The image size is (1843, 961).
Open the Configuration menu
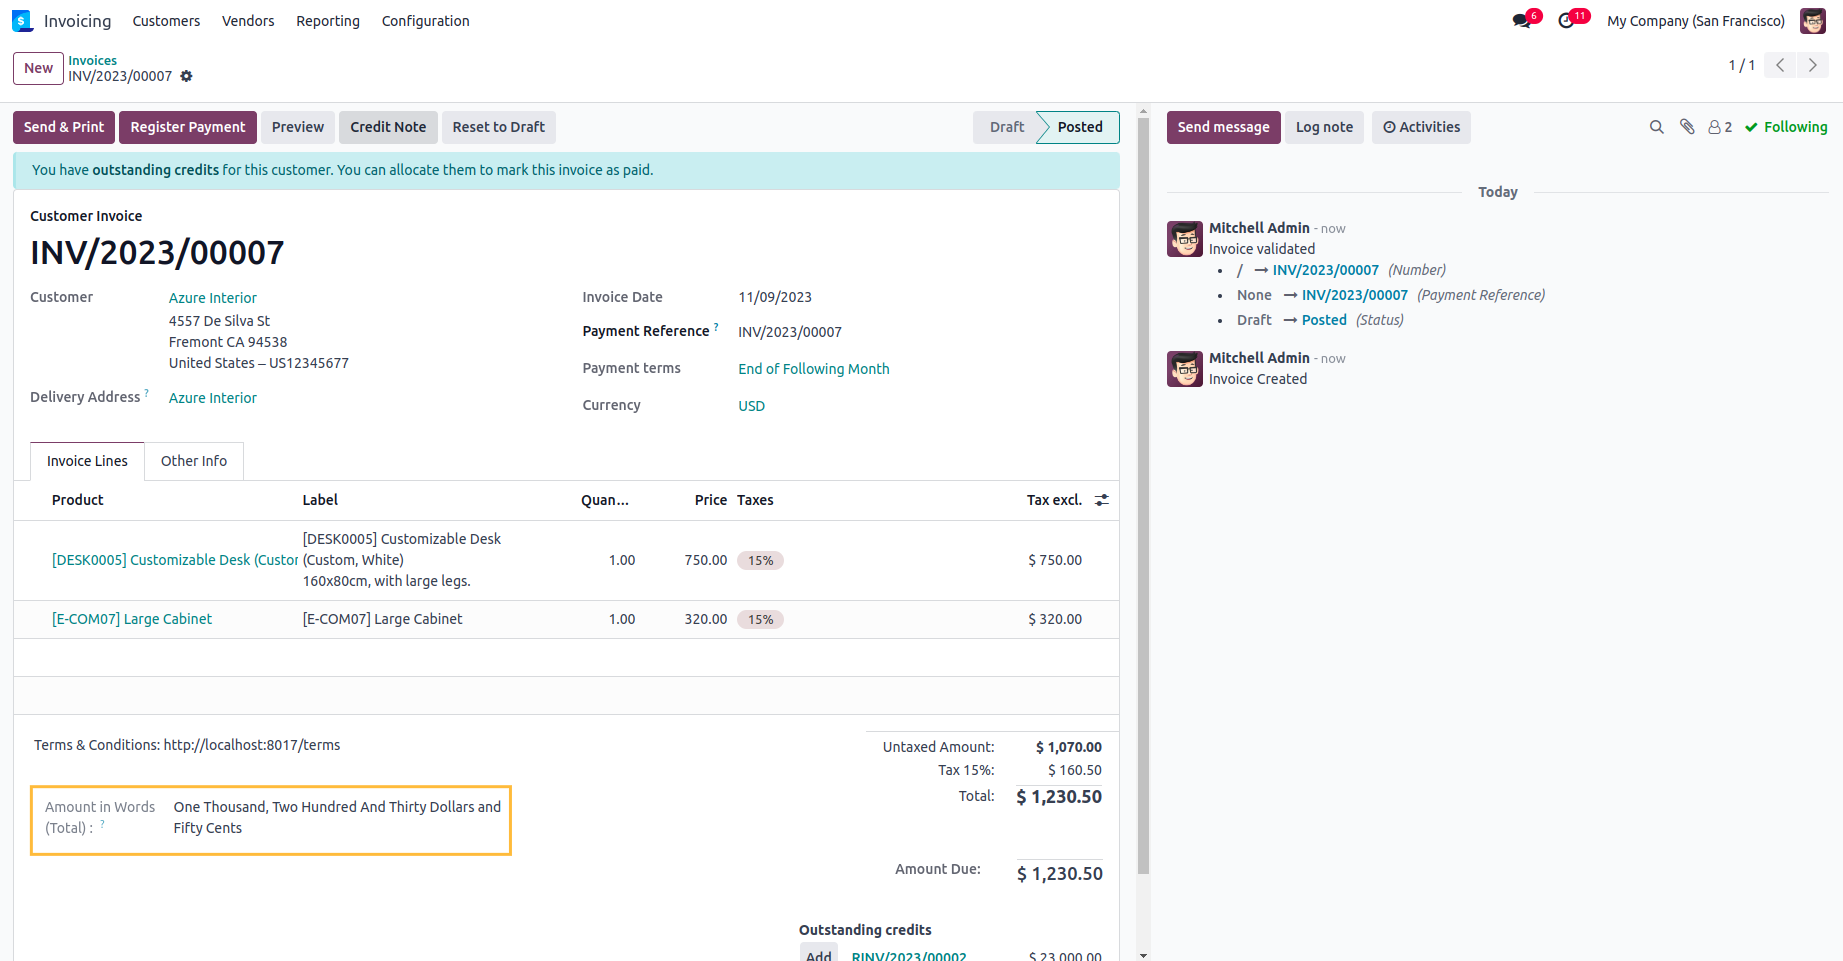[x=426, y=21]
